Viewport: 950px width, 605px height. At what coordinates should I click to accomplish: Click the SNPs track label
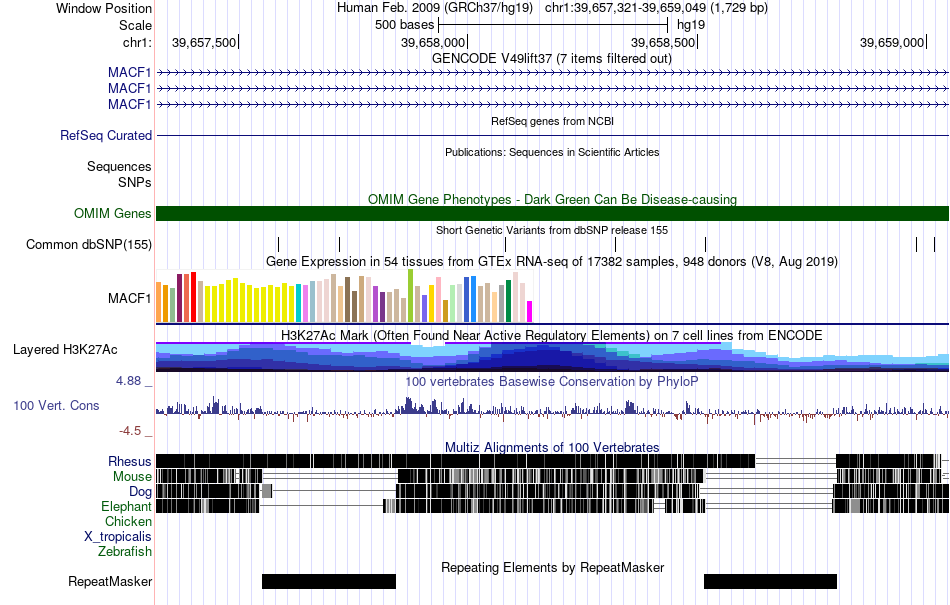pyautogui.click(x=135, y=182)
